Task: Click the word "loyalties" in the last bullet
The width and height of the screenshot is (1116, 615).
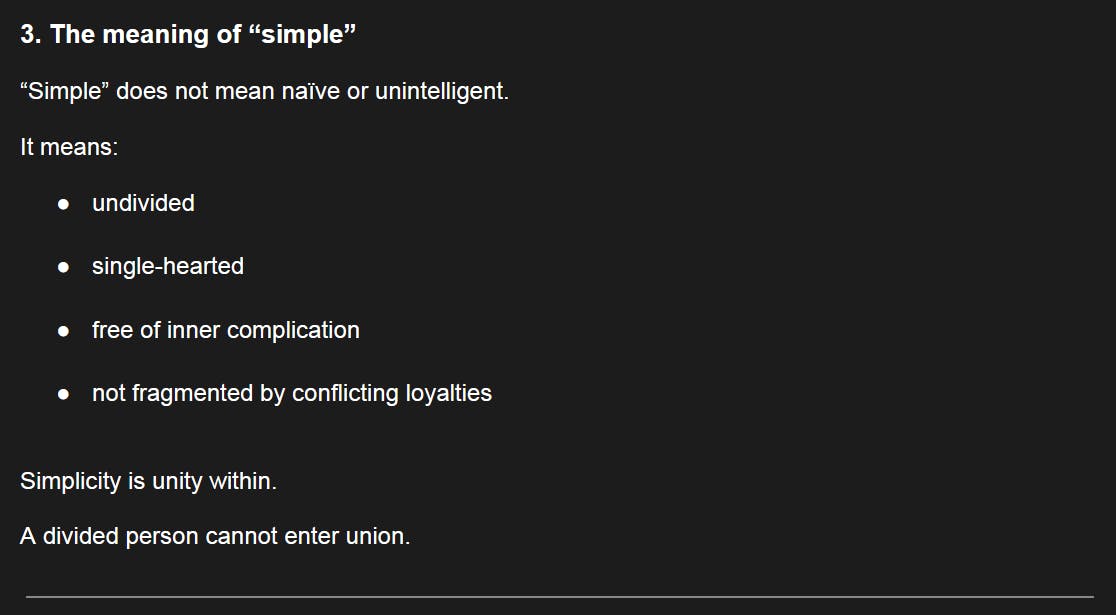Action: (x=448, y=394)
